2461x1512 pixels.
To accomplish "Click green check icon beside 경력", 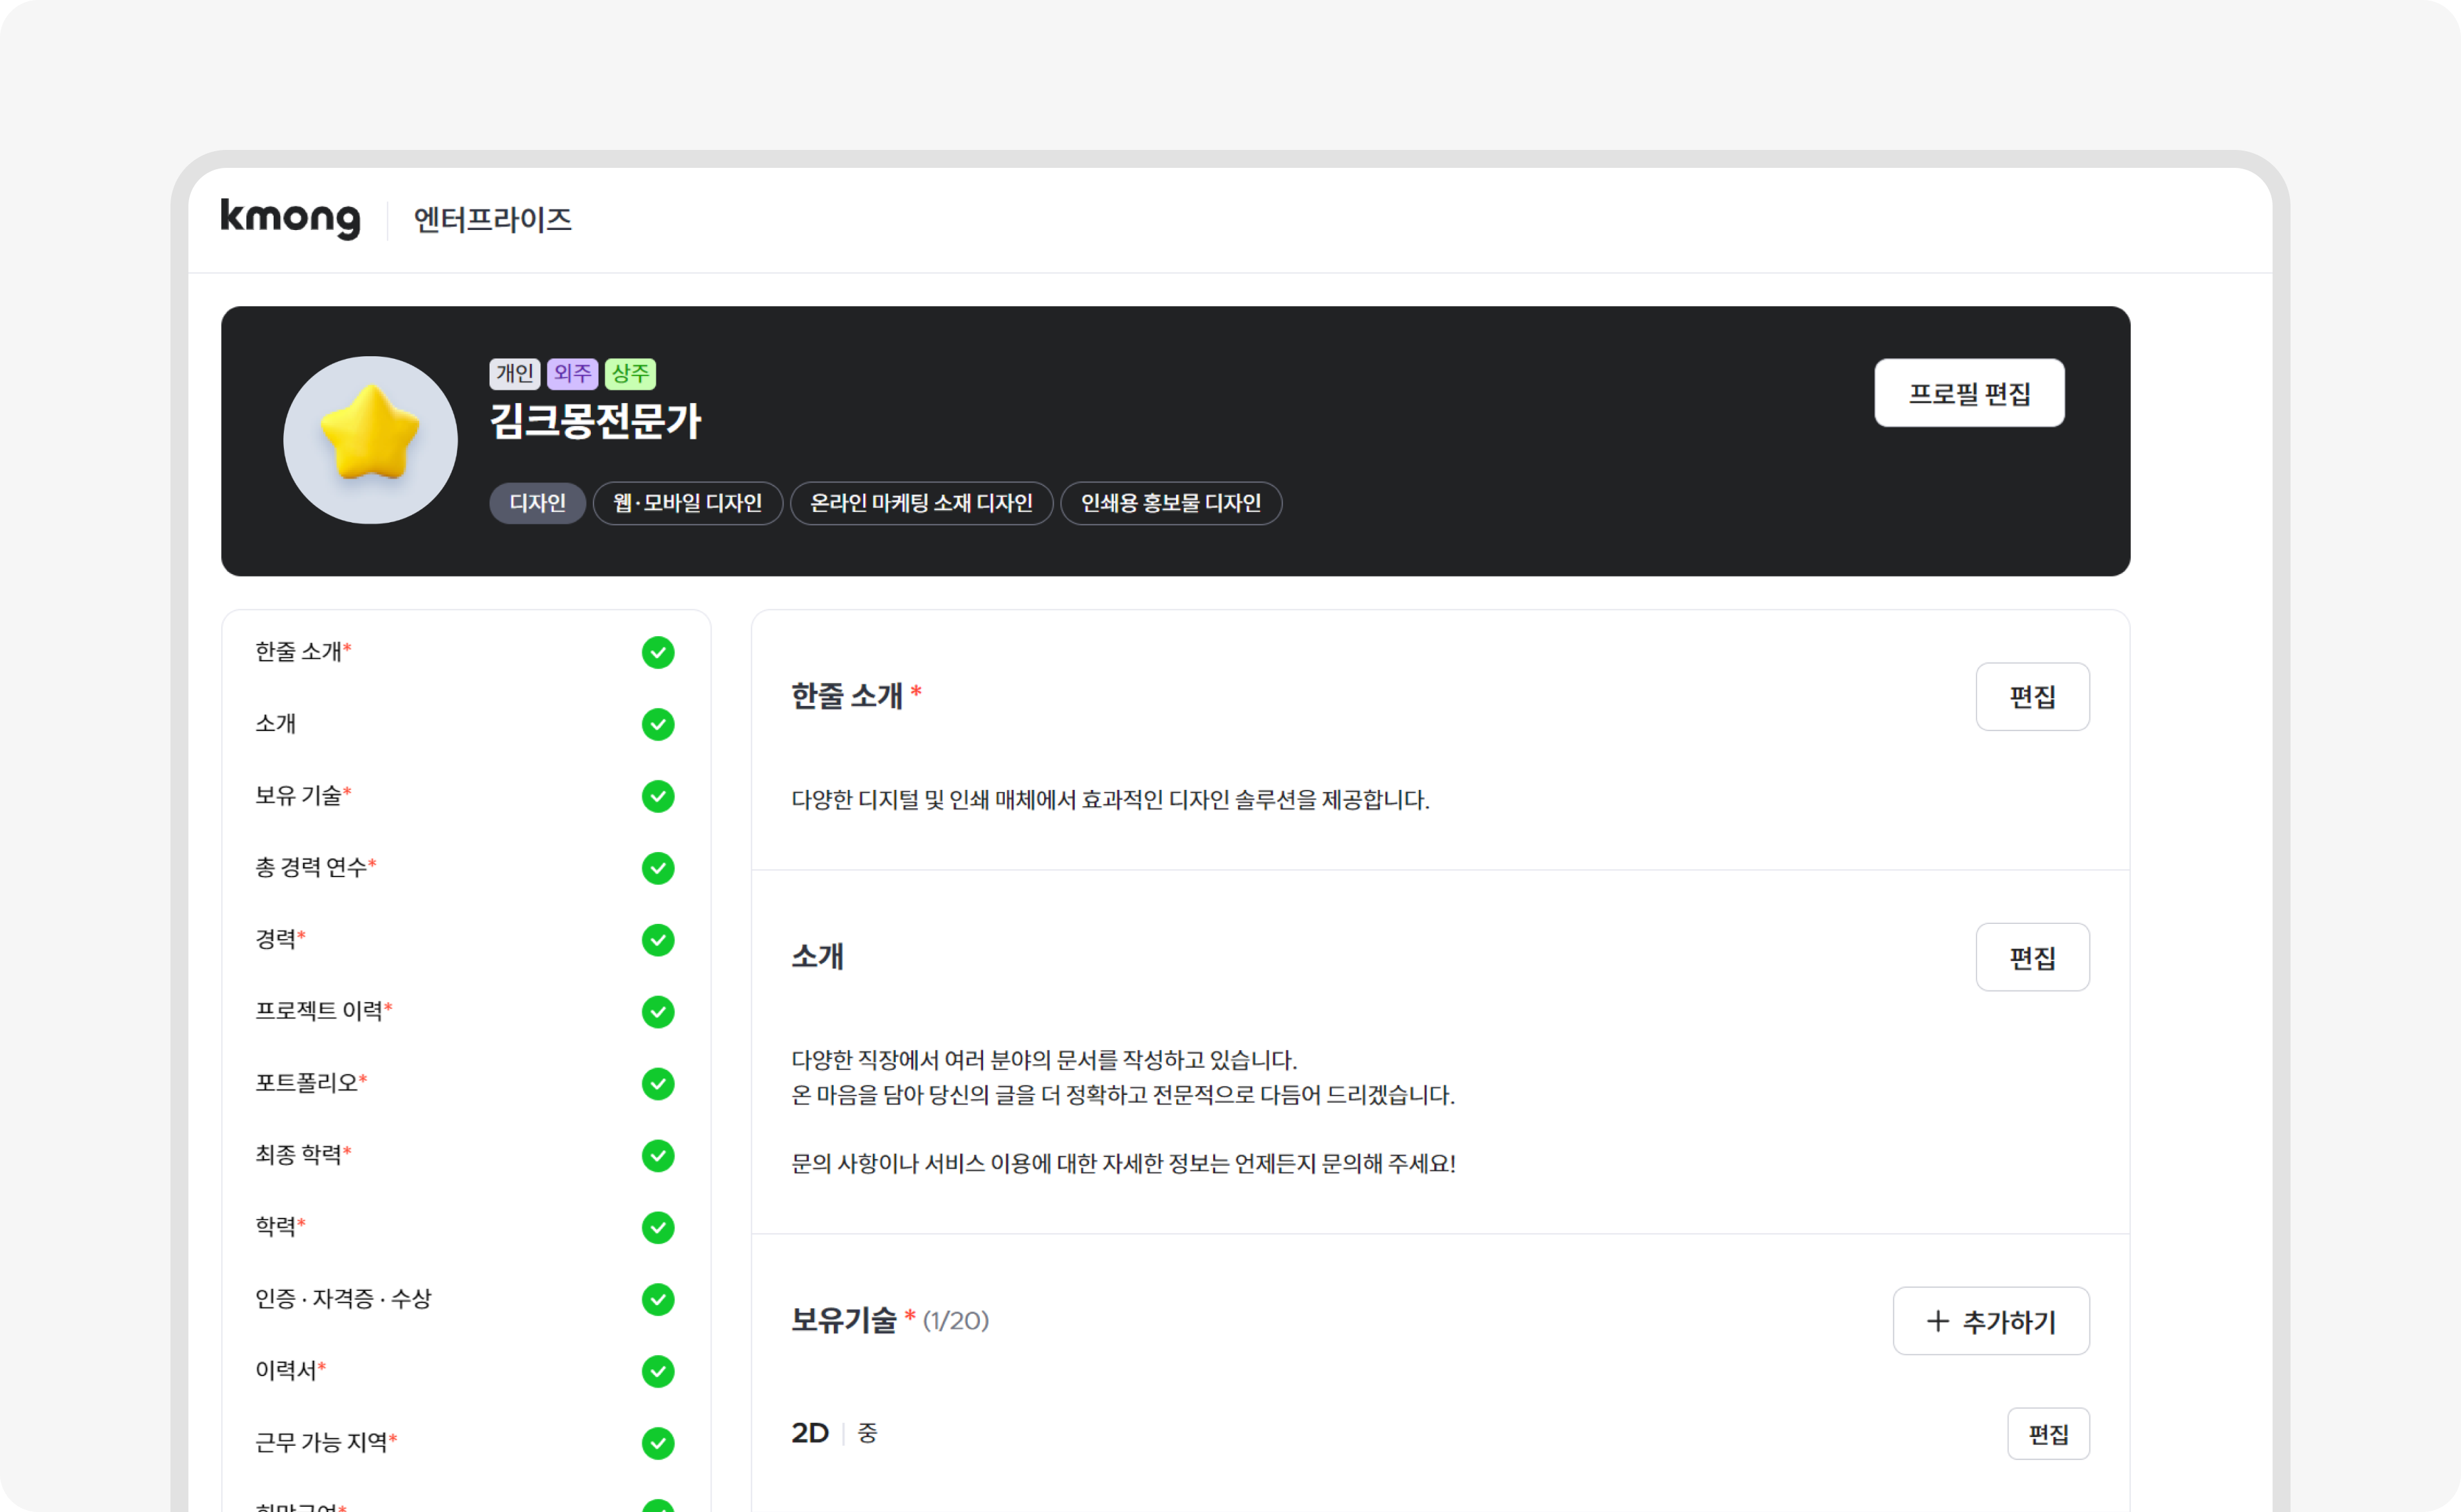I will click(658, 941).
